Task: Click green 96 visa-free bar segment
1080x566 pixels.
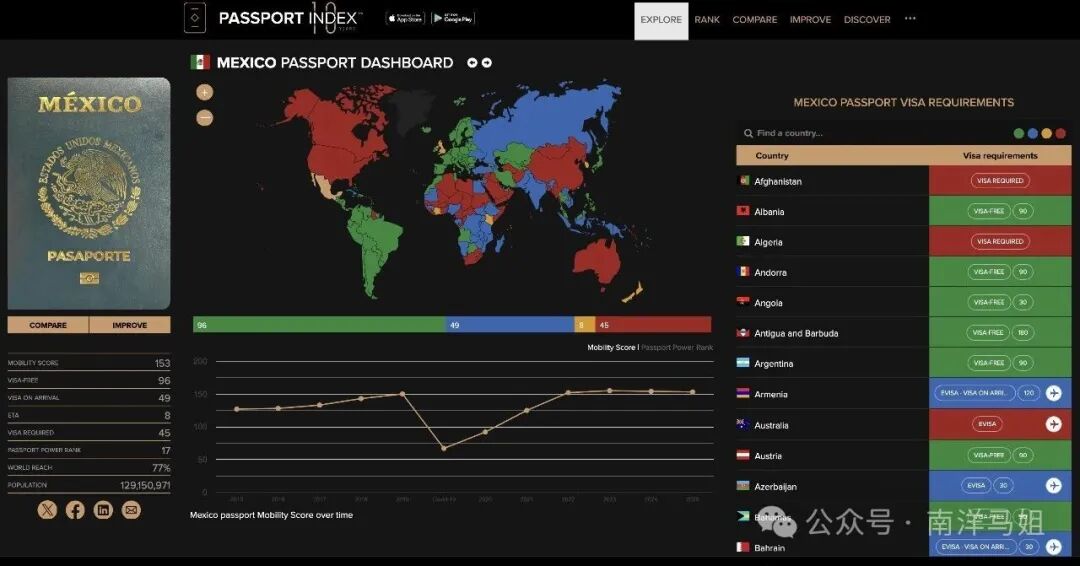Action: pos(319,325)
